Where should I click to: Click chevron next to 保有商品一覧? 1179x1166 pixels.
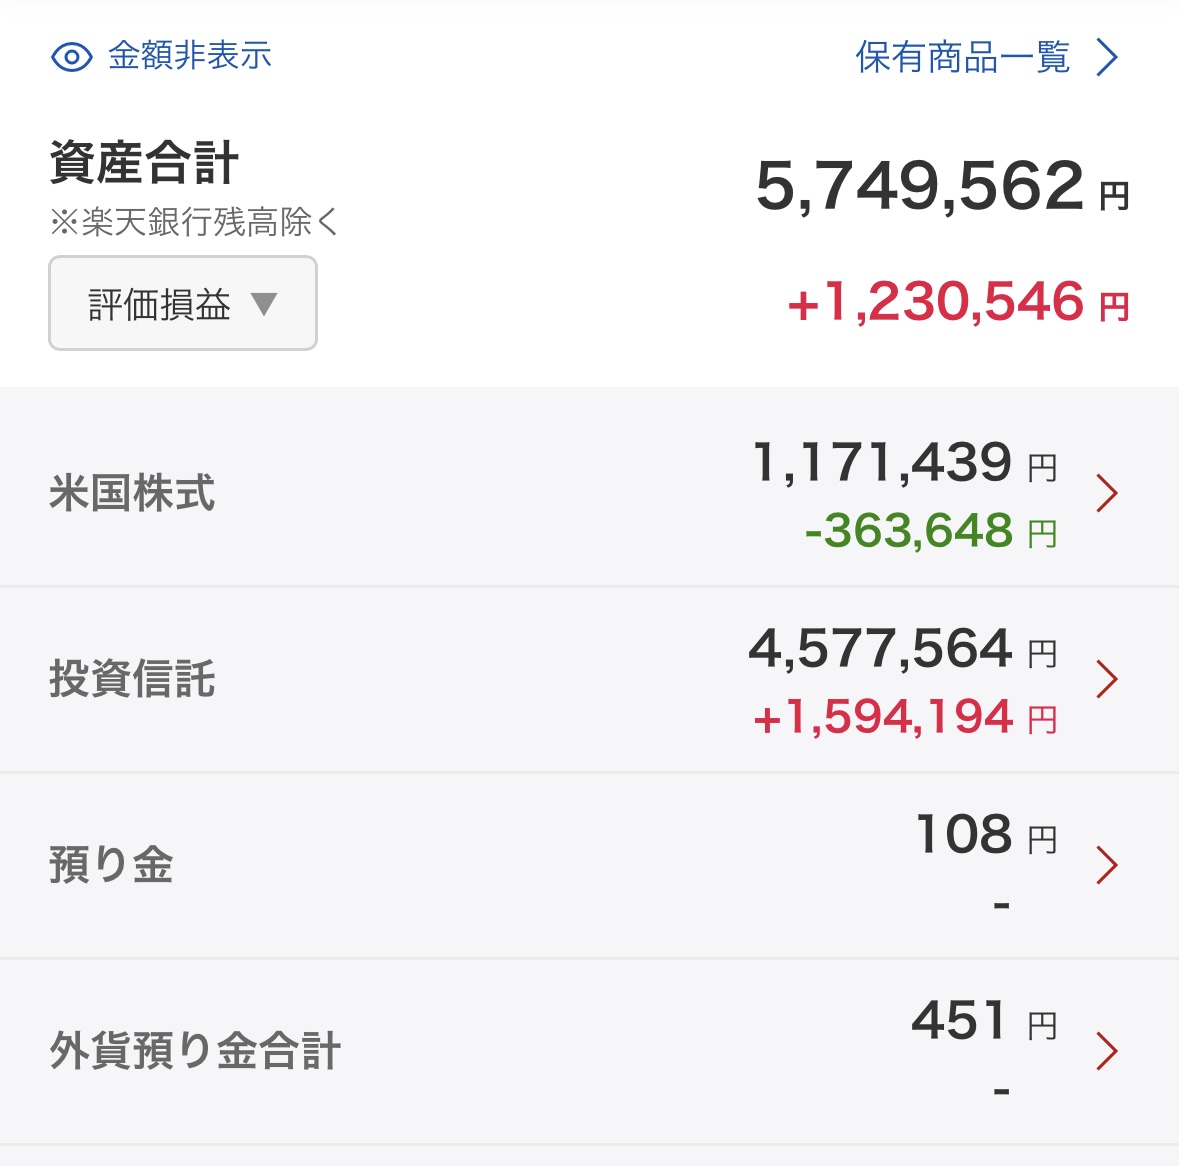point(1106,58)
